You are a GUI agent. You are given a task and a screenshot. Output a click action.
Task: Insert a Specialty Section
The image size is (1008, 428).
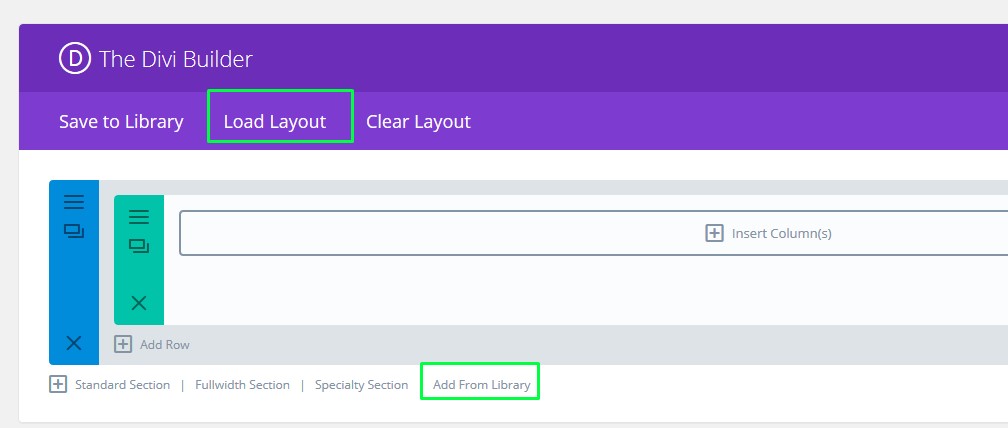tap(361, 385)
